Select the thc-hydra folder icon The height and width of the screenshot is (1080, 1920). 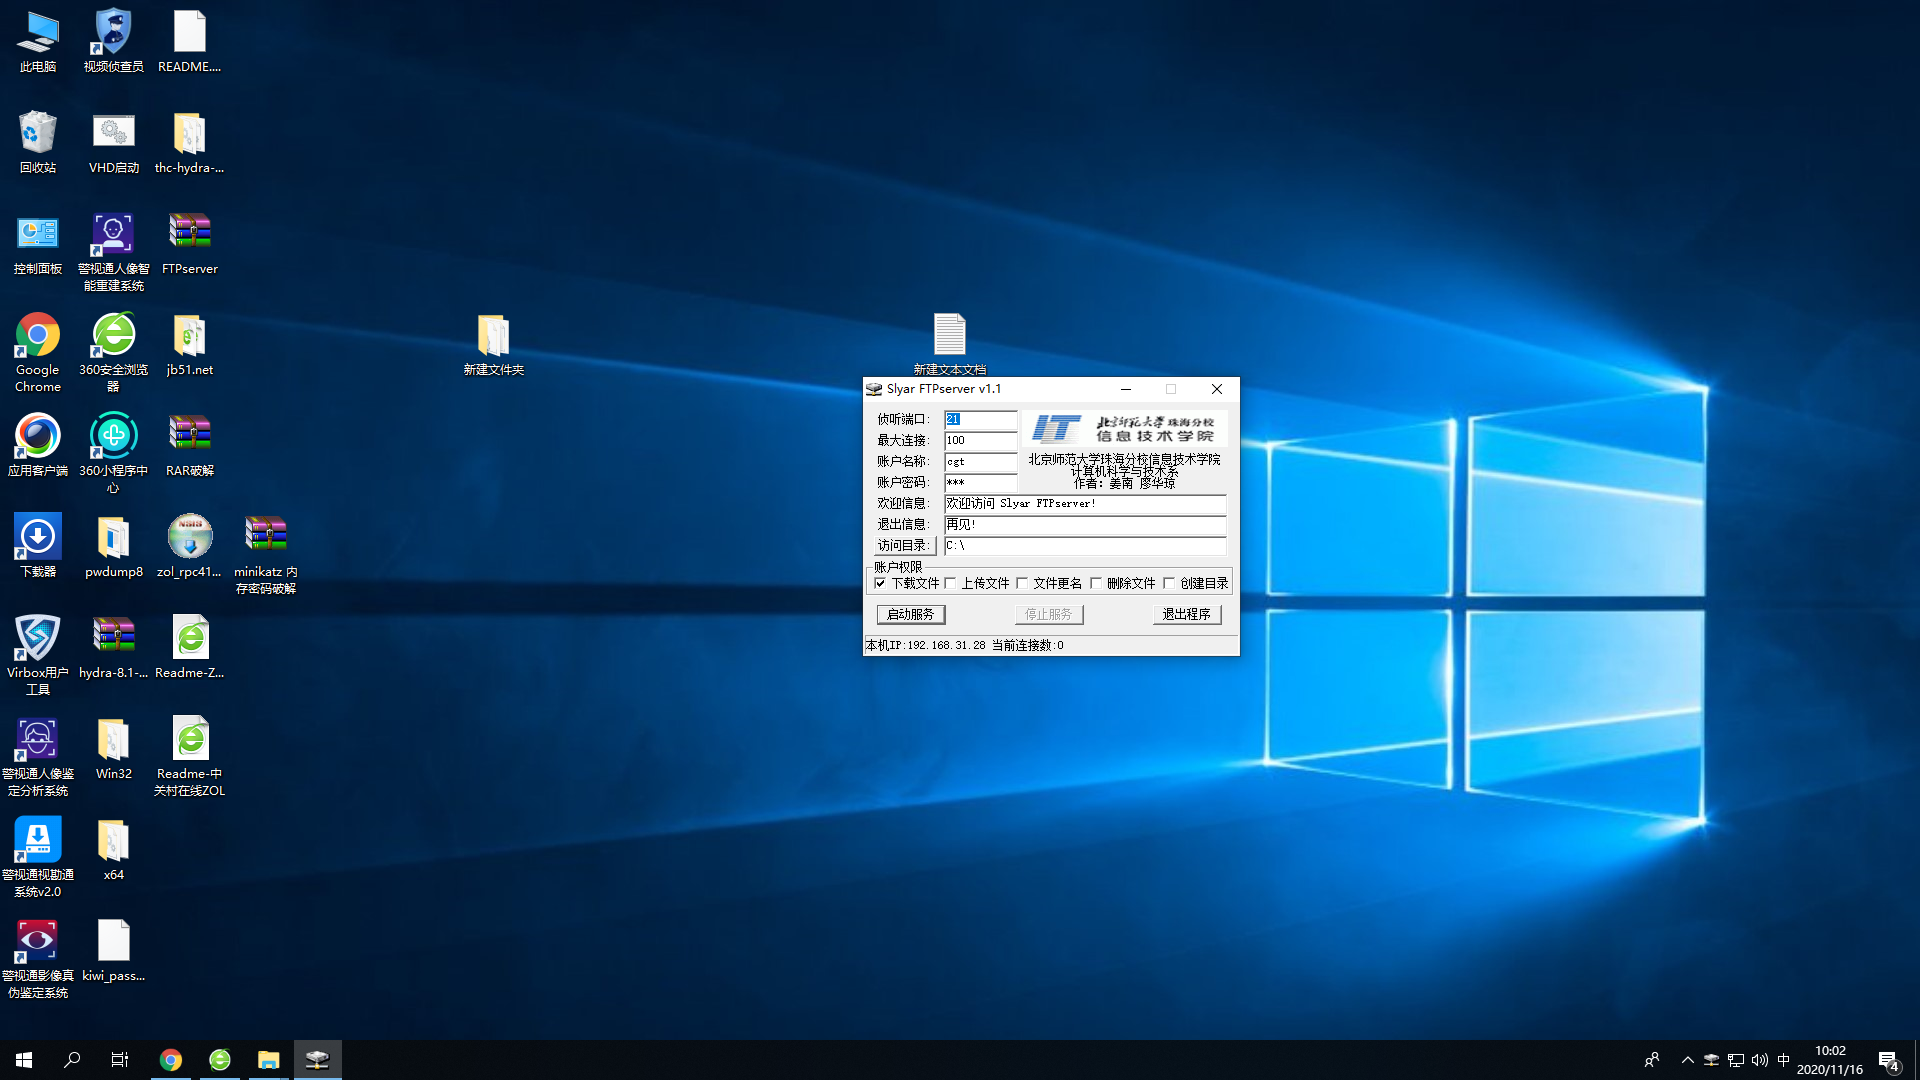[189, 132]
